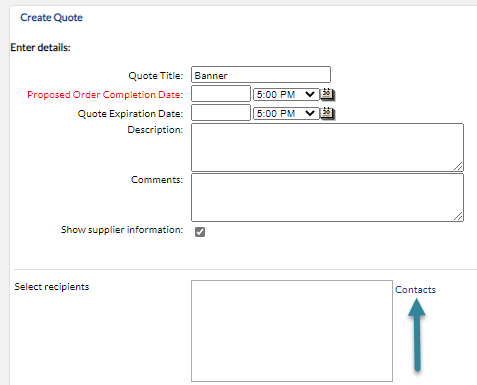Expand the Proposed Order Completion time dropdown

coord(286,94)
